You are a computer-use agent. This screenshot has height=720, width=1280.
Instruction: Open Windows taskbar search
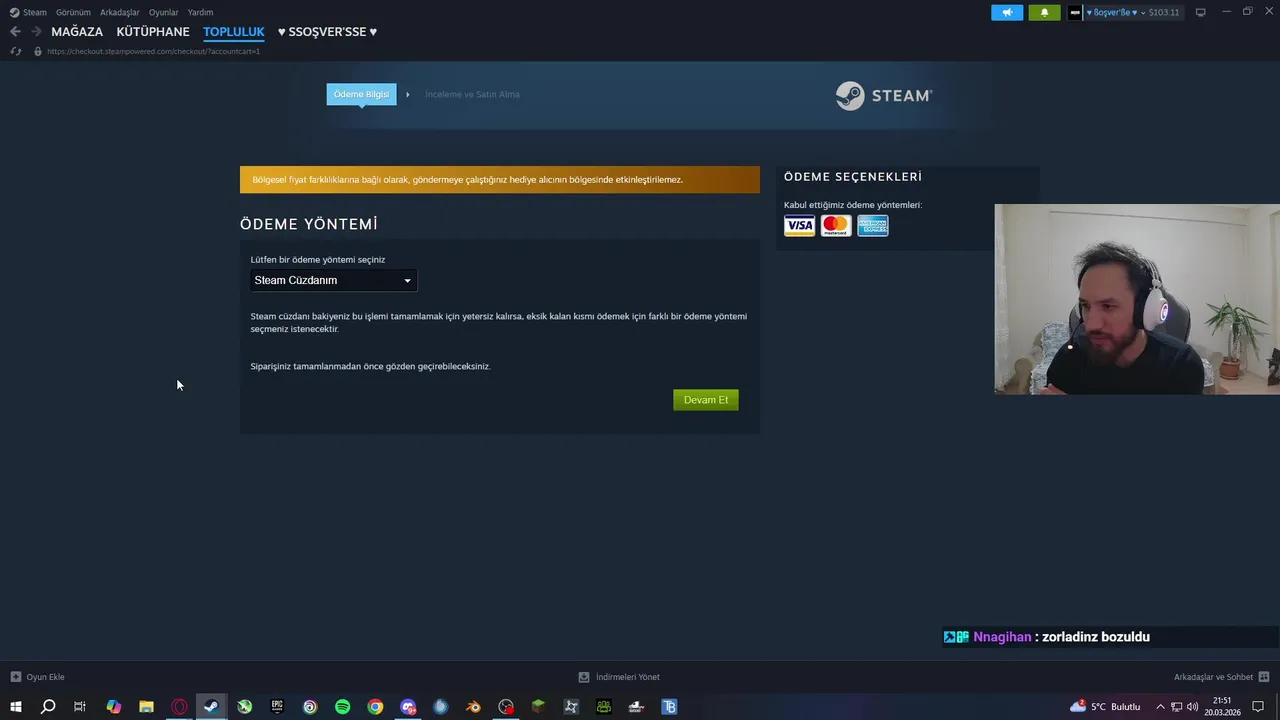pyautogui.click(x=47, y=707)
